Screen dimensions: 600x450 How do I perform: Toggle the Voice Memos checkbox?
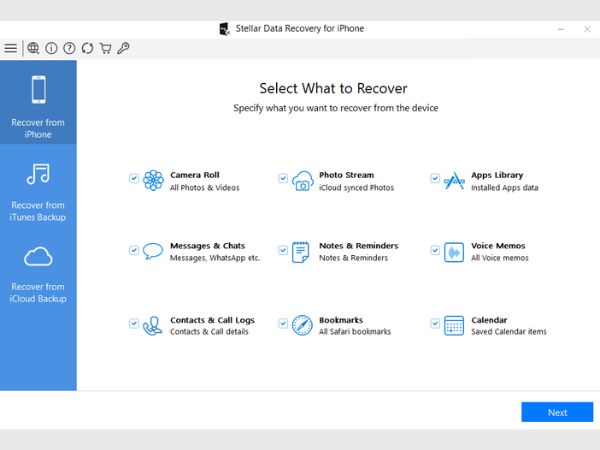point(435,250)
